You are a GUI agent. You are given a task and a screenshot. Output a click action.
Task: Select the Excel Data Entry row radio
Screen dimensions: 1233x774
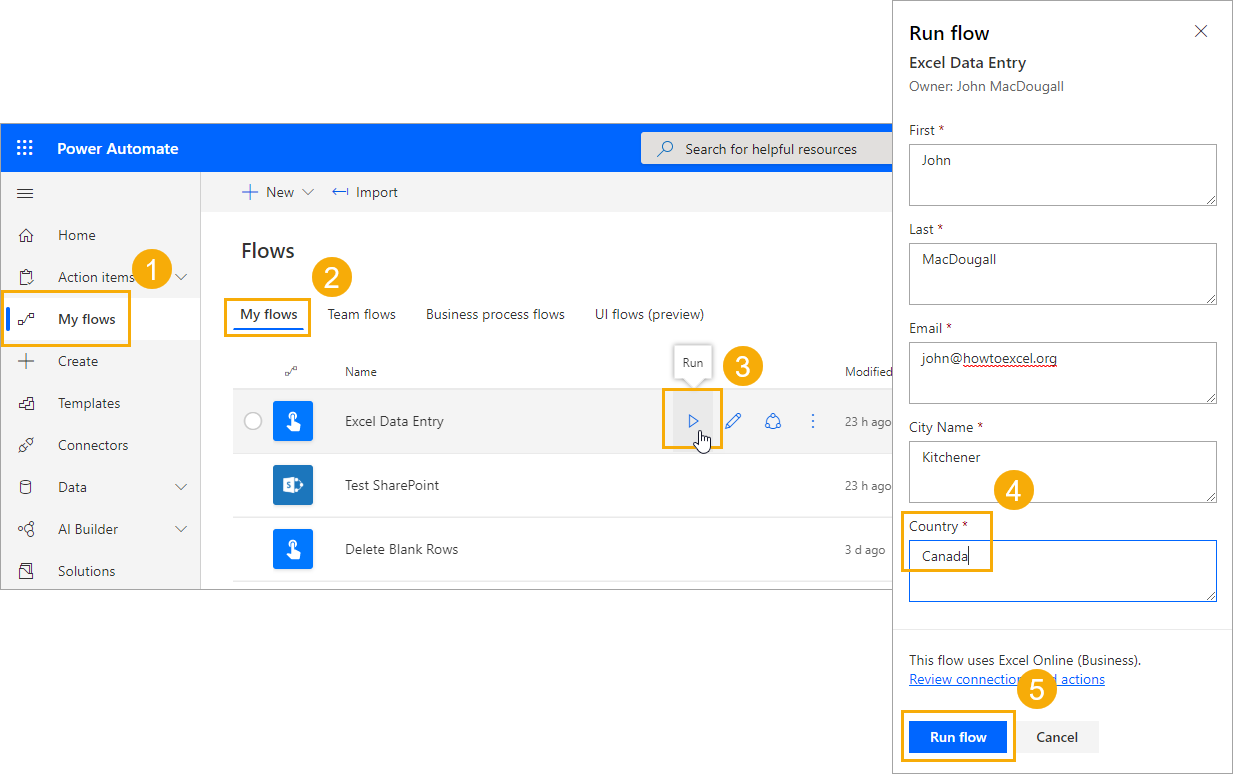click(253, 421)
